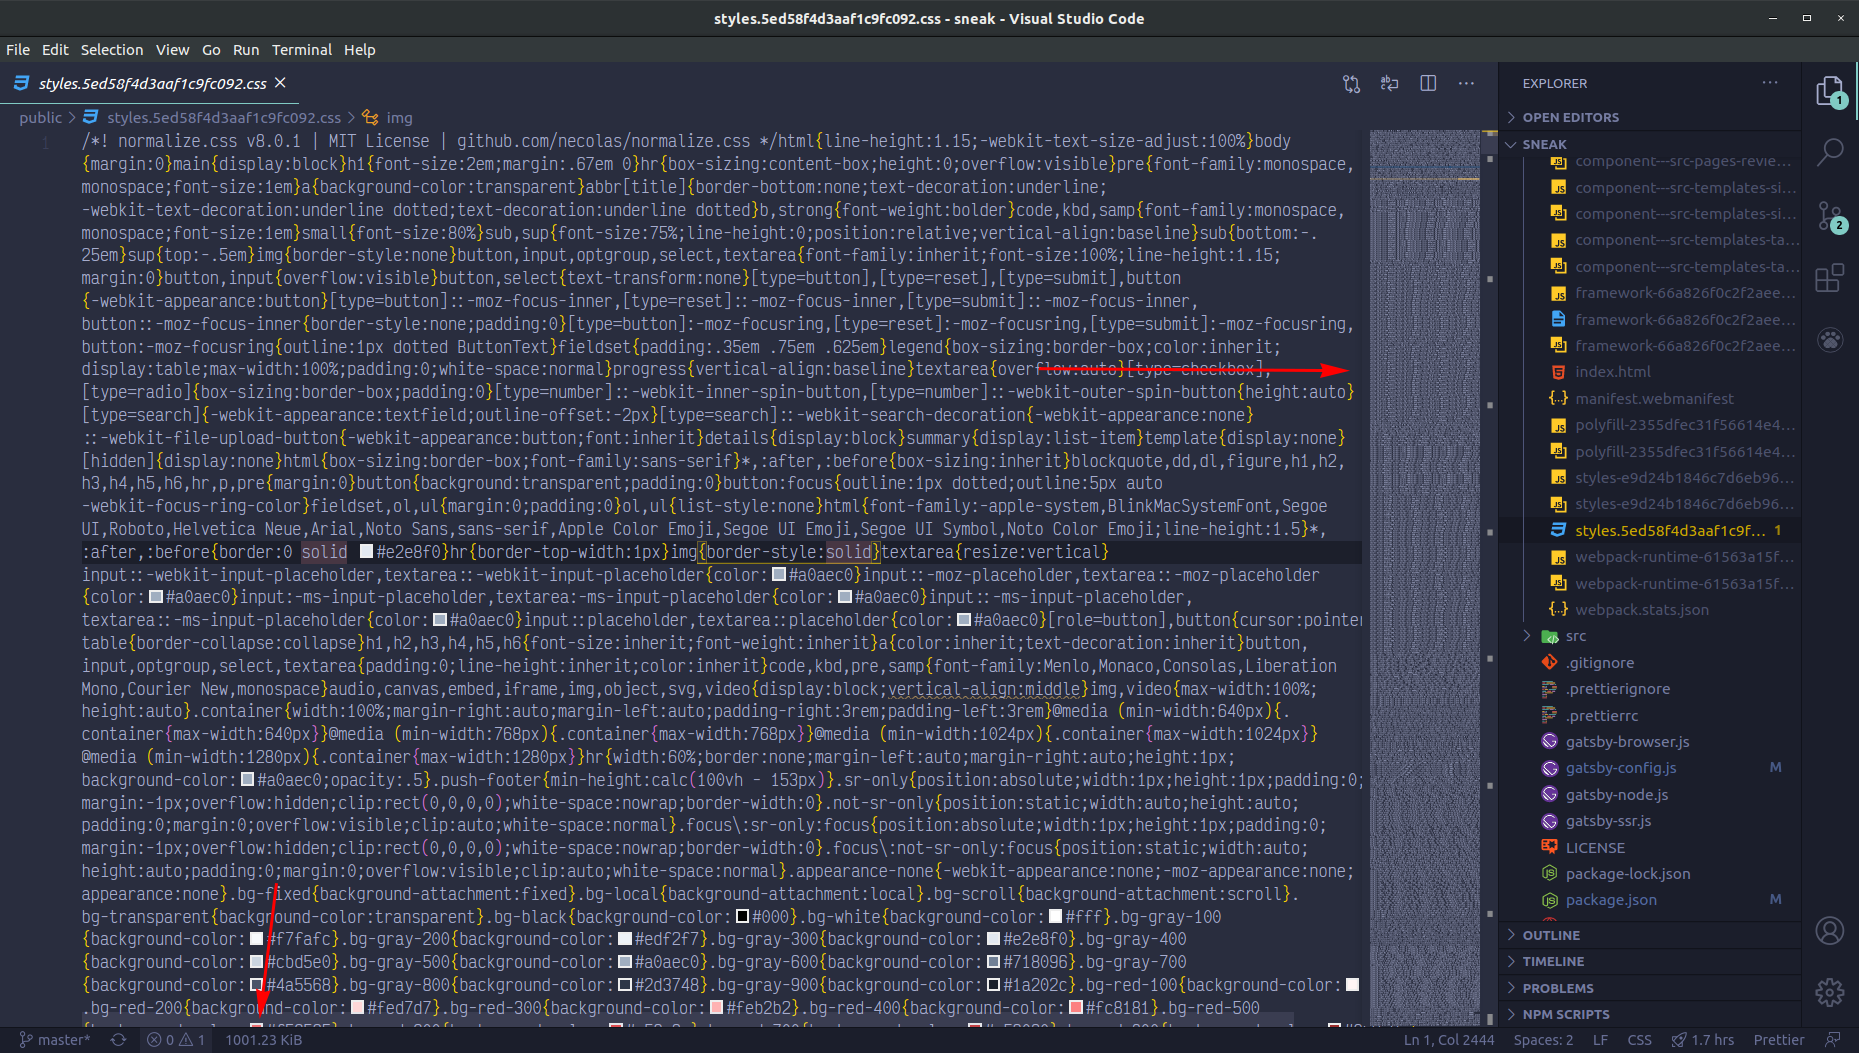Click the master* branch in status bar
The image size is (1859, 1053).
[55, 1040]
